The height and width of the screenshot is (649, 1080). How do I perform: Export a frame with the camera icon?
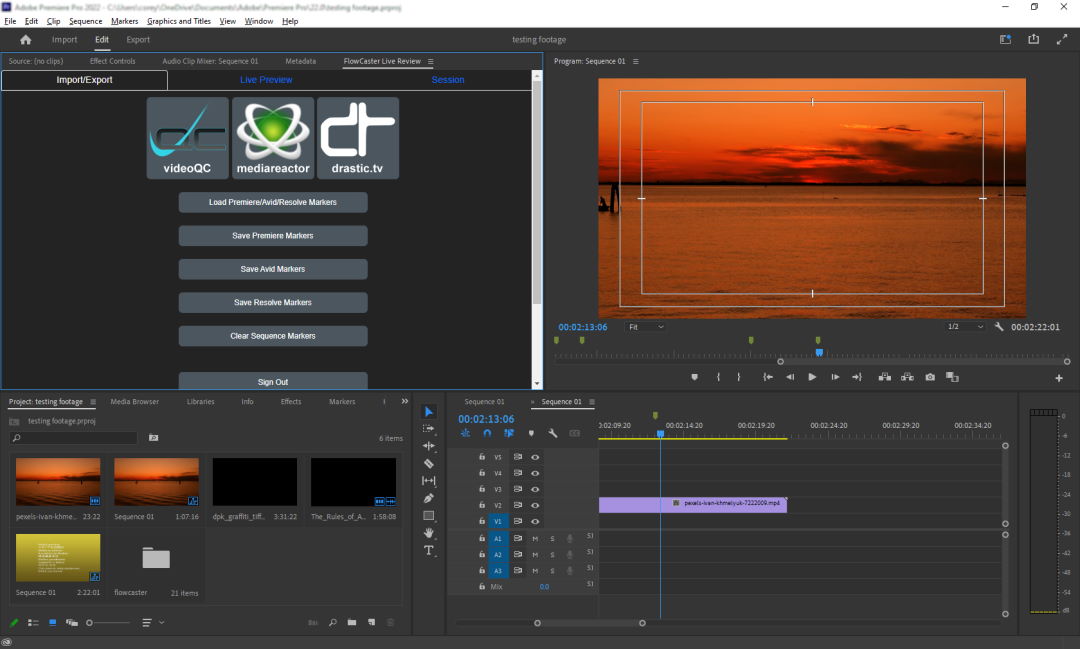930,378
